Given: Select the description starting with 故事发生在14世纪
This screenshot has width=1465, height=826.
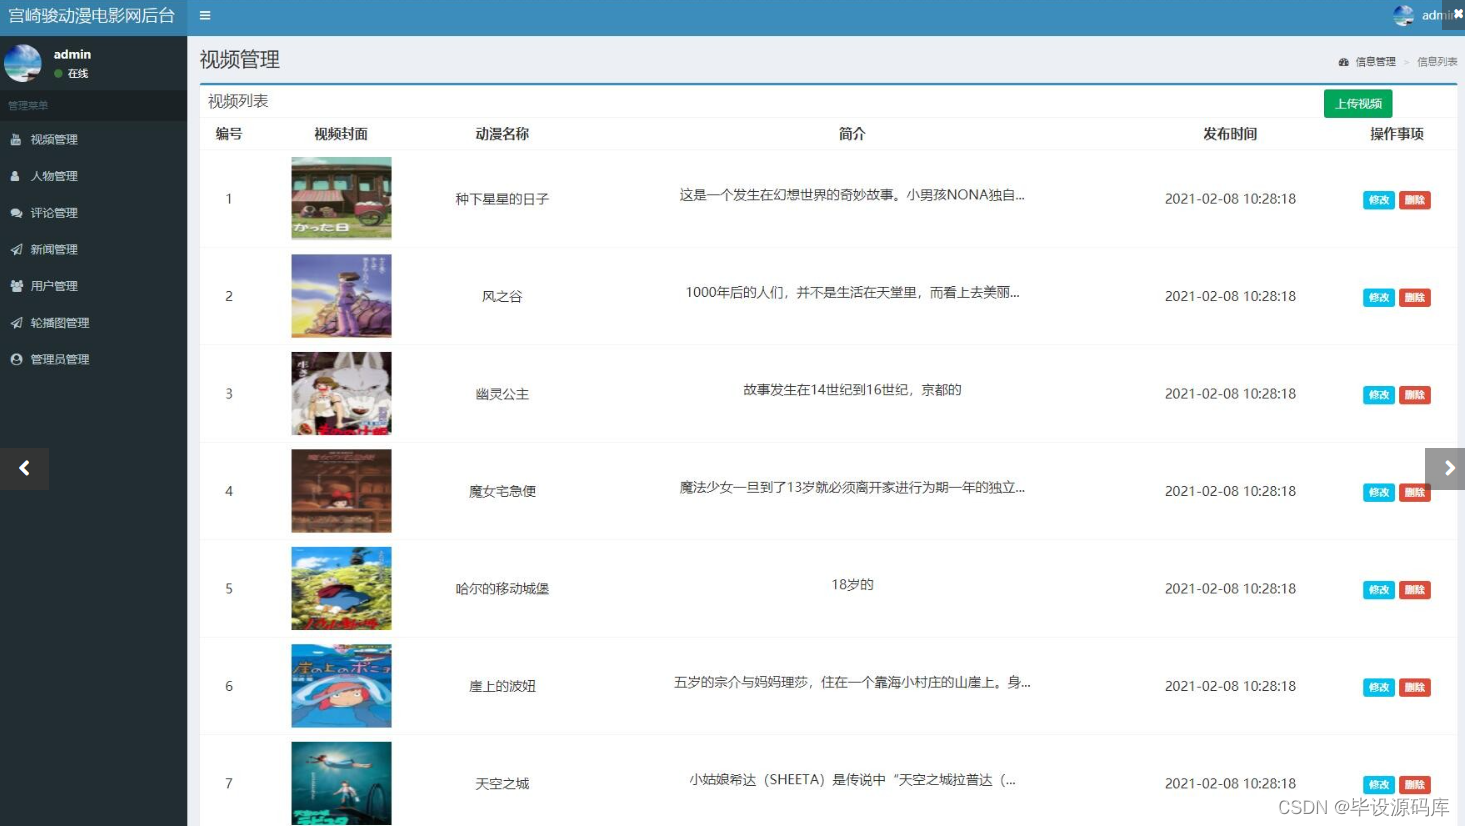Looking at the screenshot, I should click(852, 390).
